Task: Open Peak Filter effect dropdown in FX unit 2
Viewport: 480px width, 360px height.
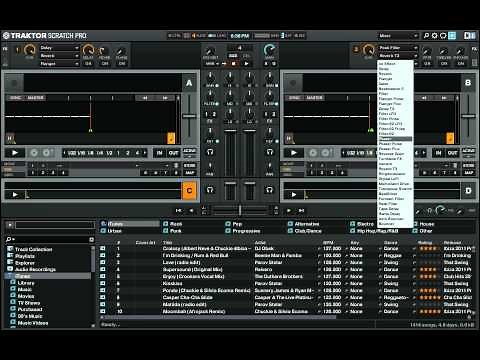Action: [398, 48]
